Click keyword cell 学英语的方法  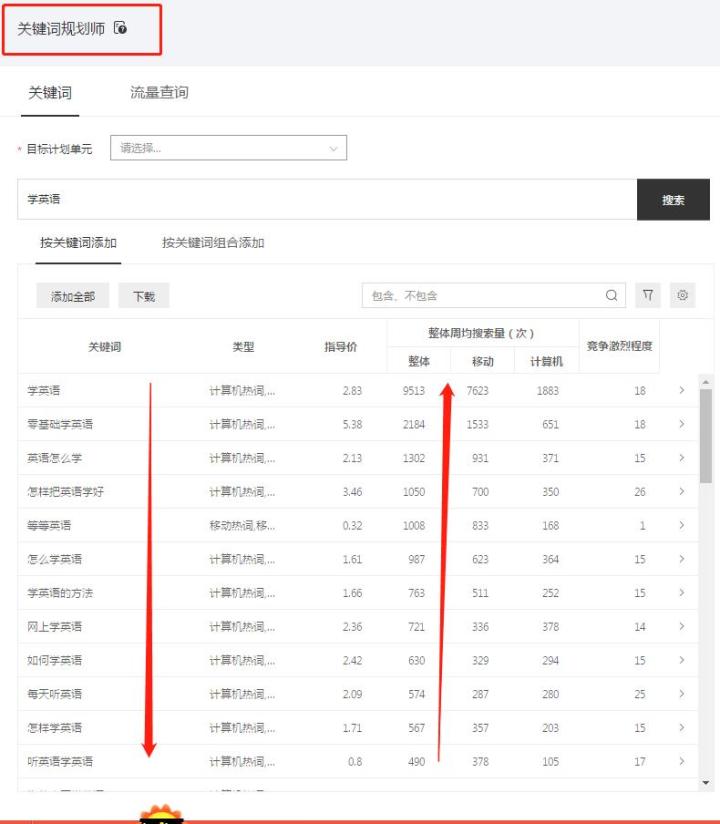(60, 593)
